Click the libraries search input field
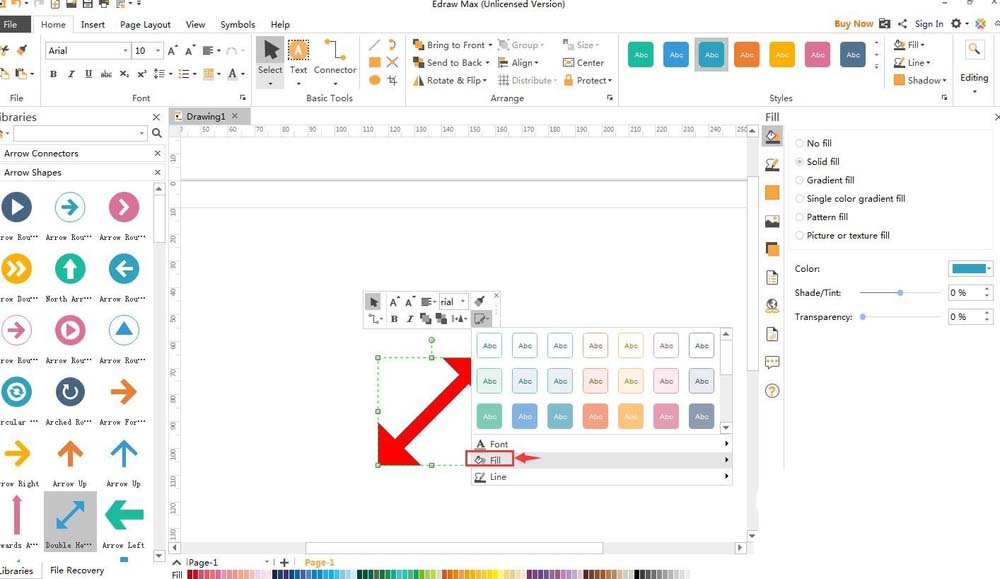The image size is (1000, 579). click(x=78, y=134)
